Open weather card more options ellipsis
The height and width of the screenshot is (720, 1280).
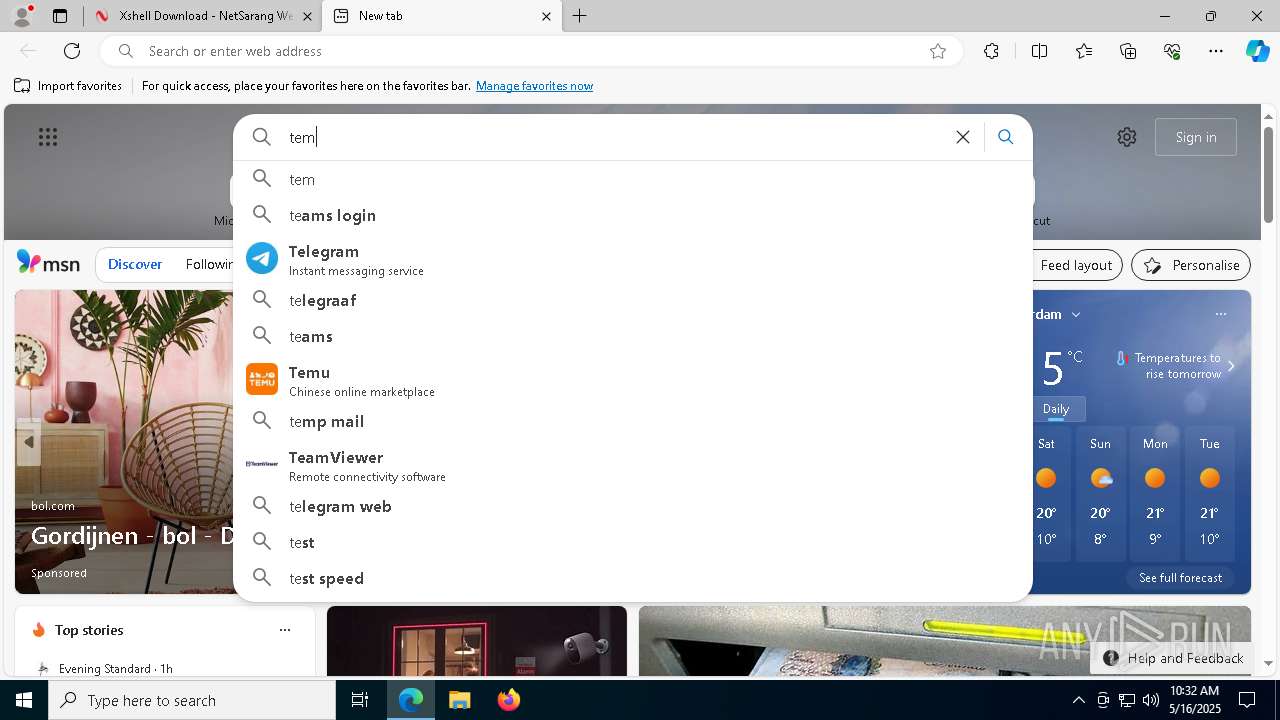pyautogui.click(x=1221, y=314)
